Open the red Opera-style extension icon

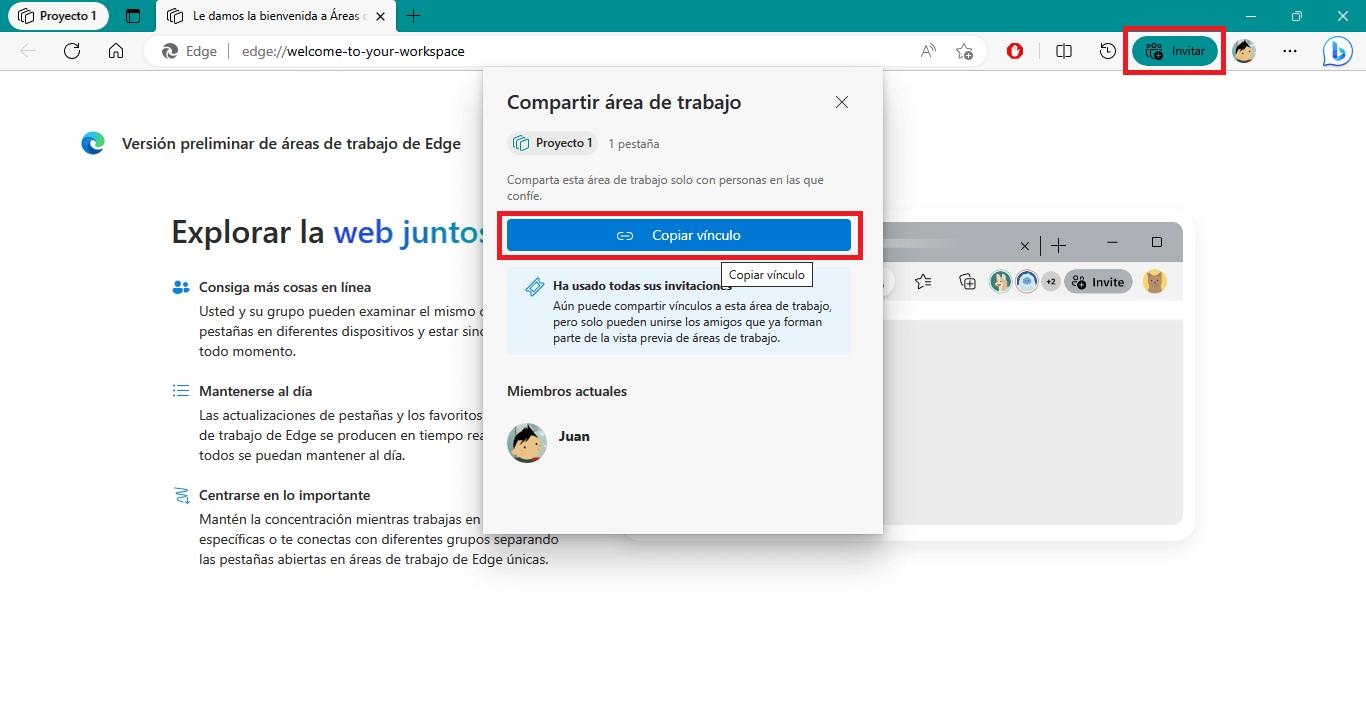tap(1015, 51)
